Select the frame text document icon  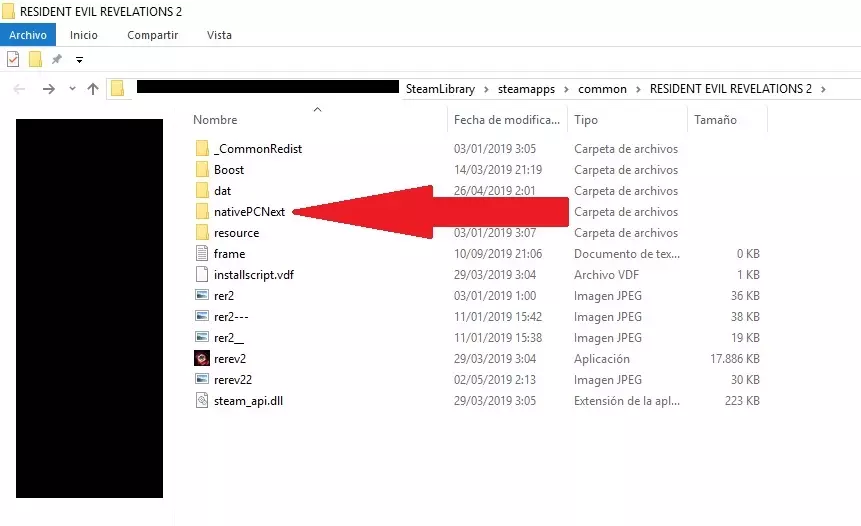tap(202, 253)
